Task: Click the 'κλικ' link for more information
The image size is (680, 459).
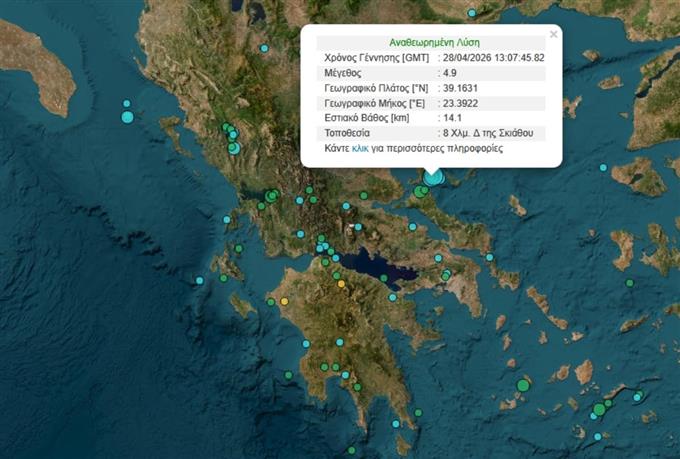Action: coord(361,148)
